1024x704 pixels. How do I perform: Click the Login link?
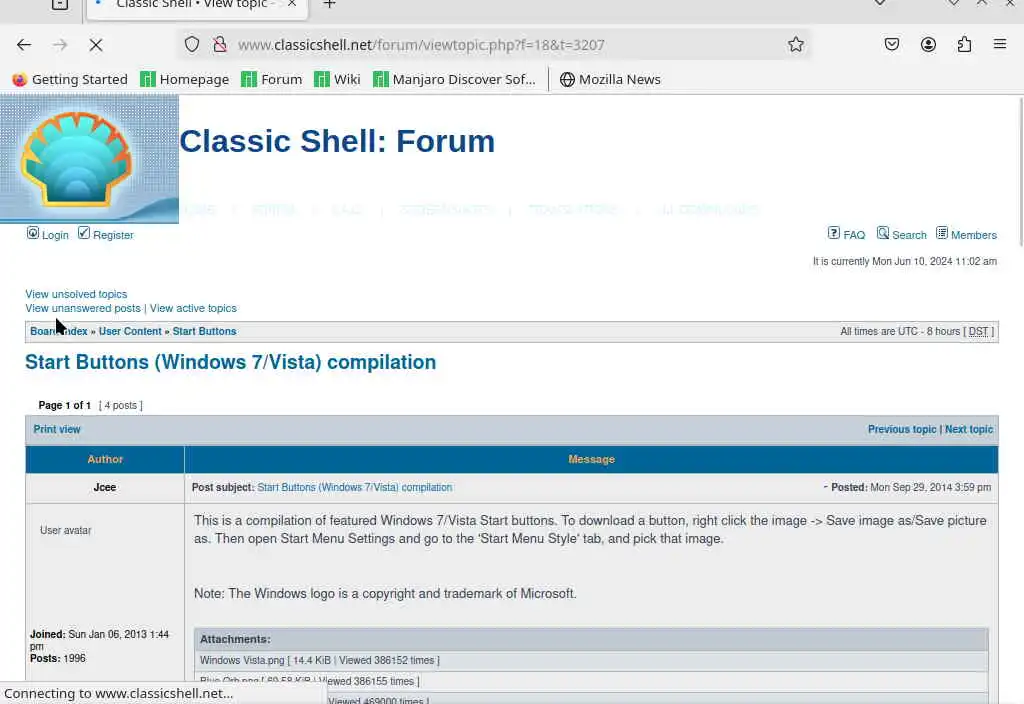(x=55, y=235)
